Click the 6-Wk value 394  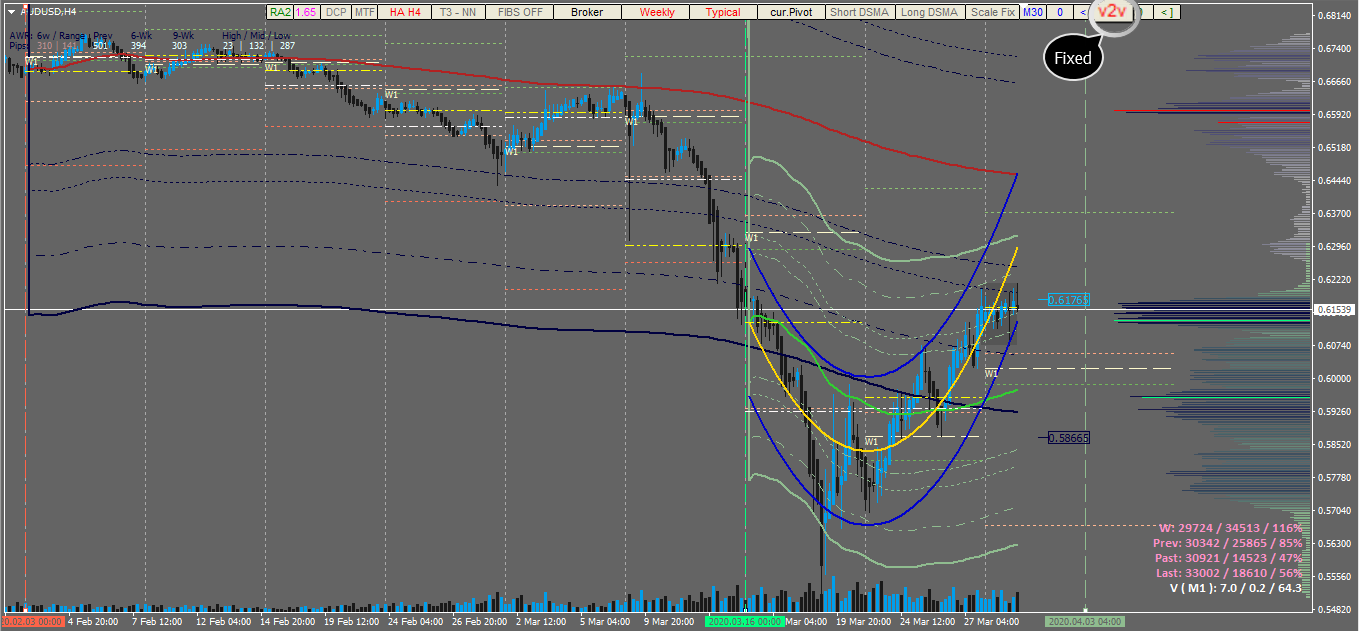pos(138,46)
